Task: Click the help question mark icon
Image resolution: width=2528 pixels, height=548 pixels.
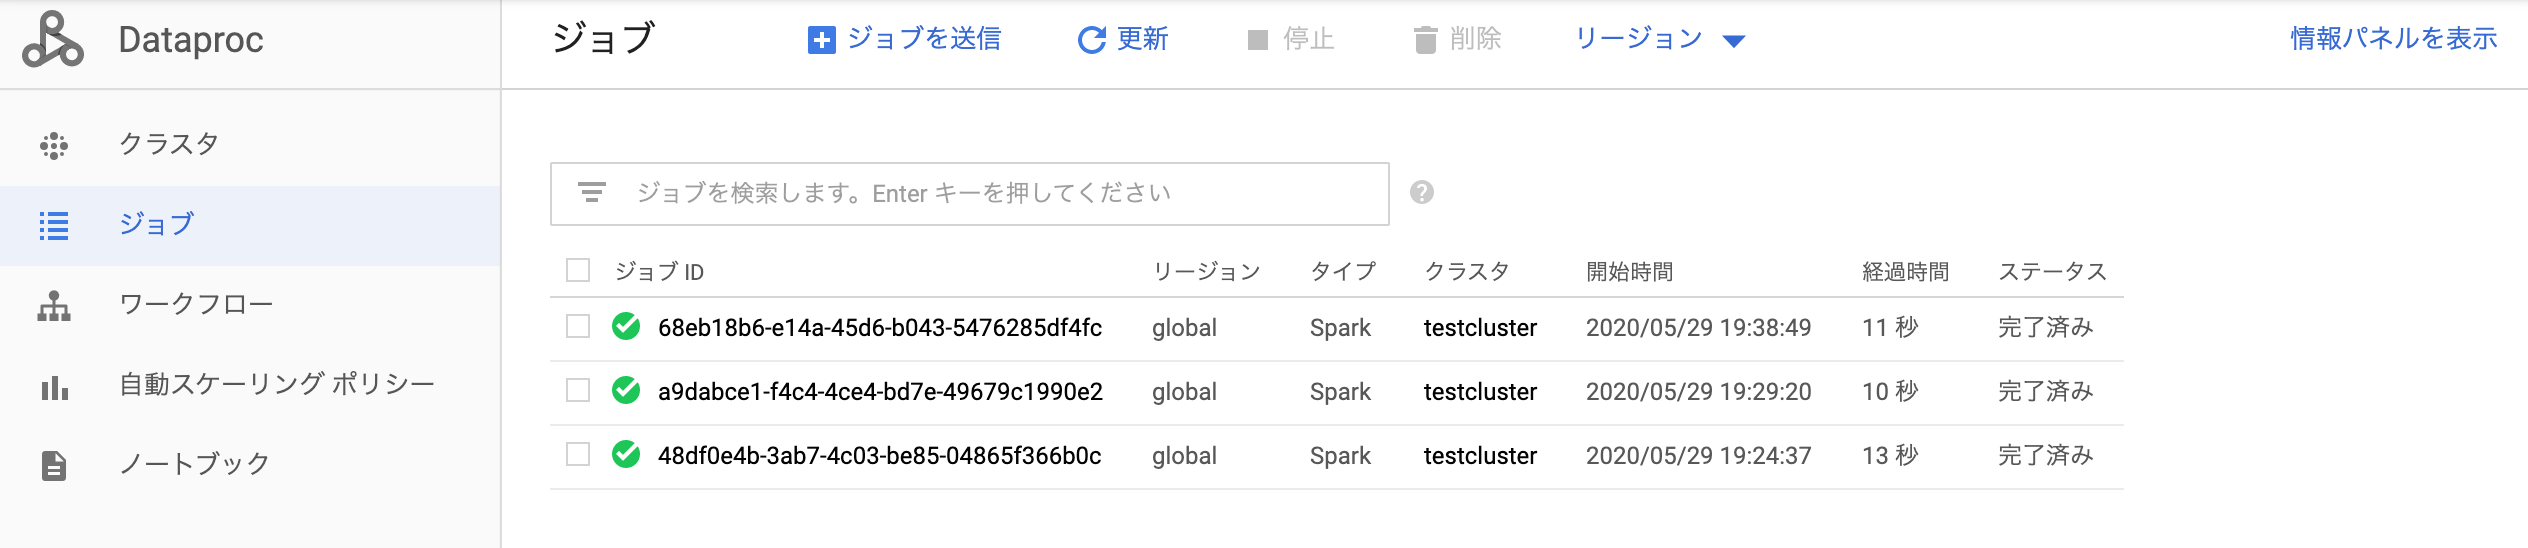Action: pos(1421,192)
